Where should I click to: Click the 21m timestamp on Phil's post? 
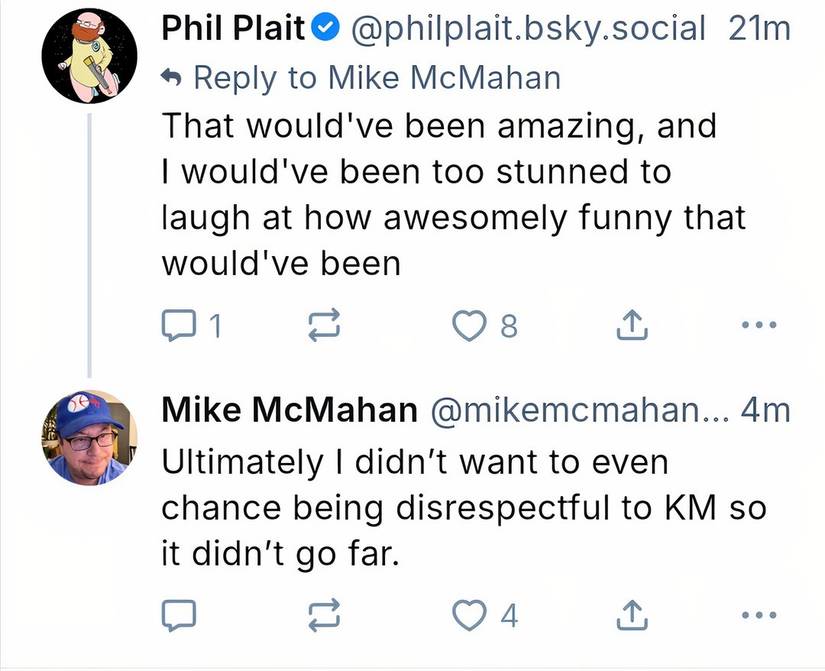759,28
